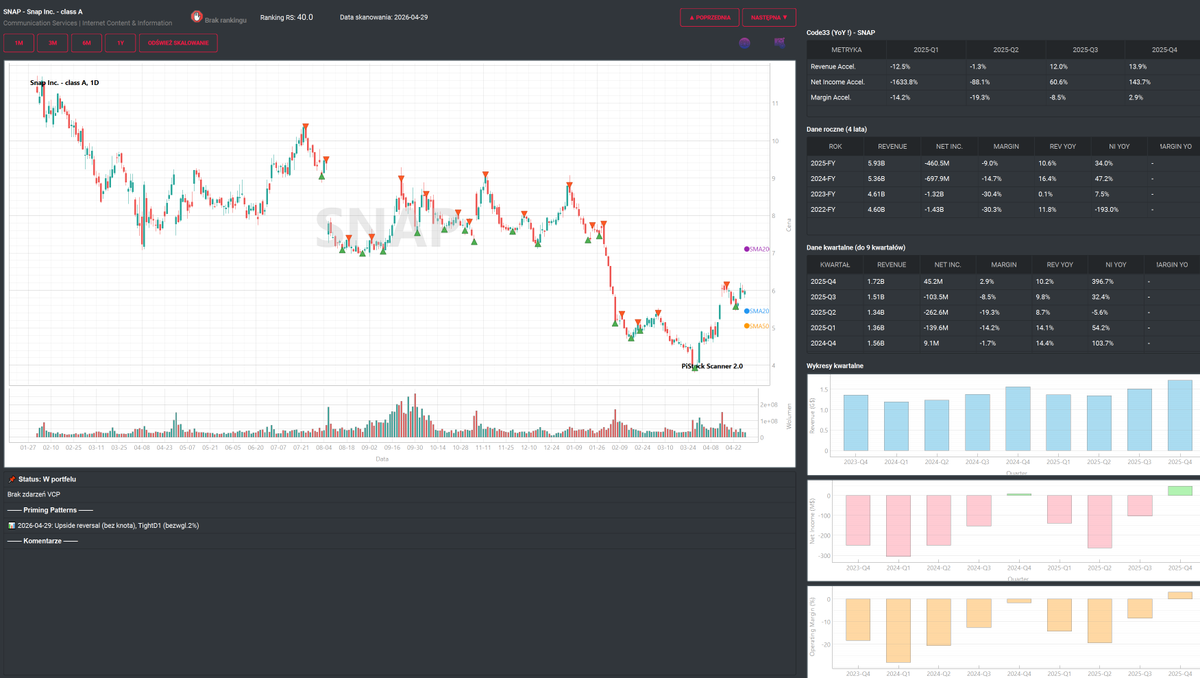The width and height of the screenshot is (1200, 678).
Task: Set chart range to 1M
Action: tap(19, 43)
